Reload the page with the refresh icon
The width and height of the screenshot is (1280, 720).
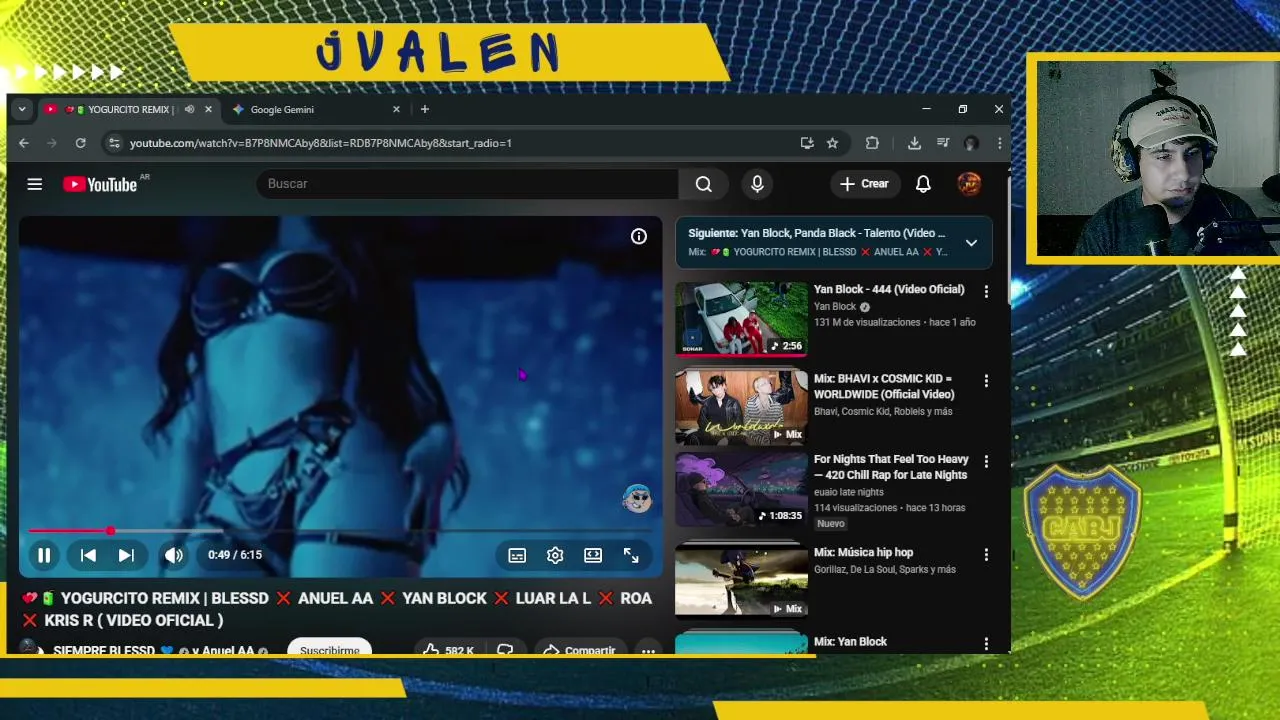[80, 143]
